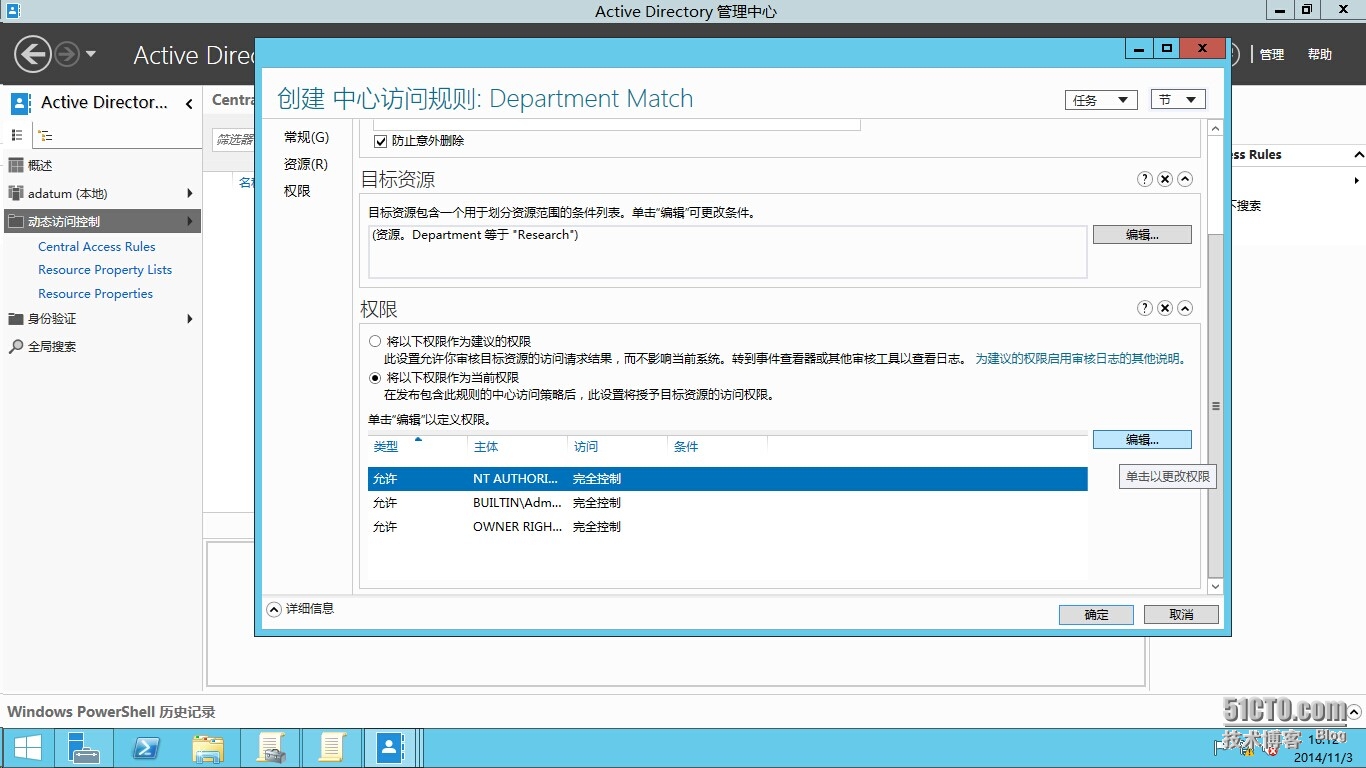Open the navigation history dropdown arrow

click(x=91, y=54)
